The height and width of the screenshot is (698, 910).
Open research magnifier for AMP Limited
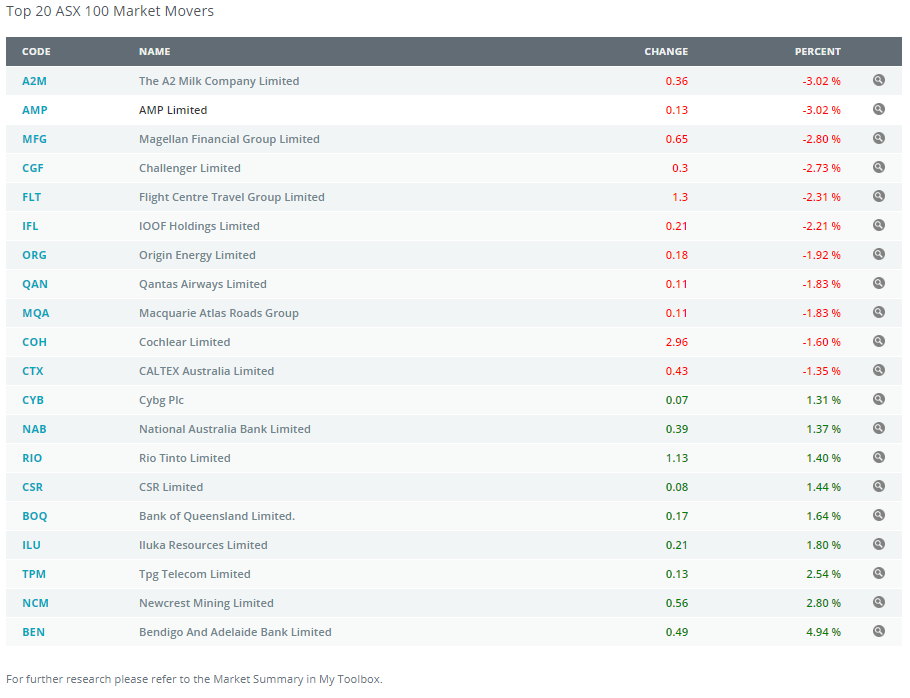pyautogui.click(x=879, y=110)
